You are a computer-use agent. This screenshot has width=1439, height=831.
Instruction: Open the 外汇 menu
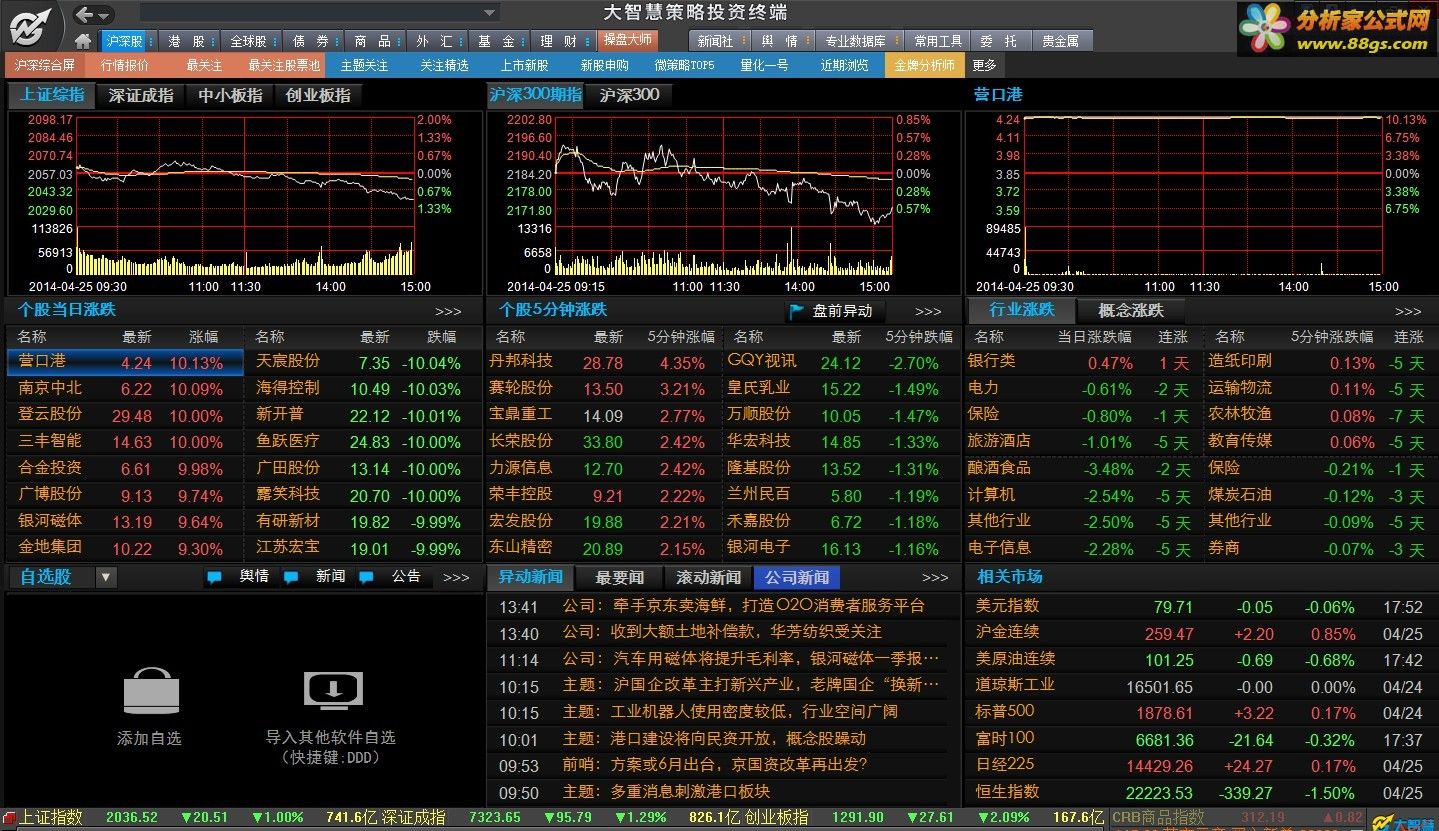point(435,41)
